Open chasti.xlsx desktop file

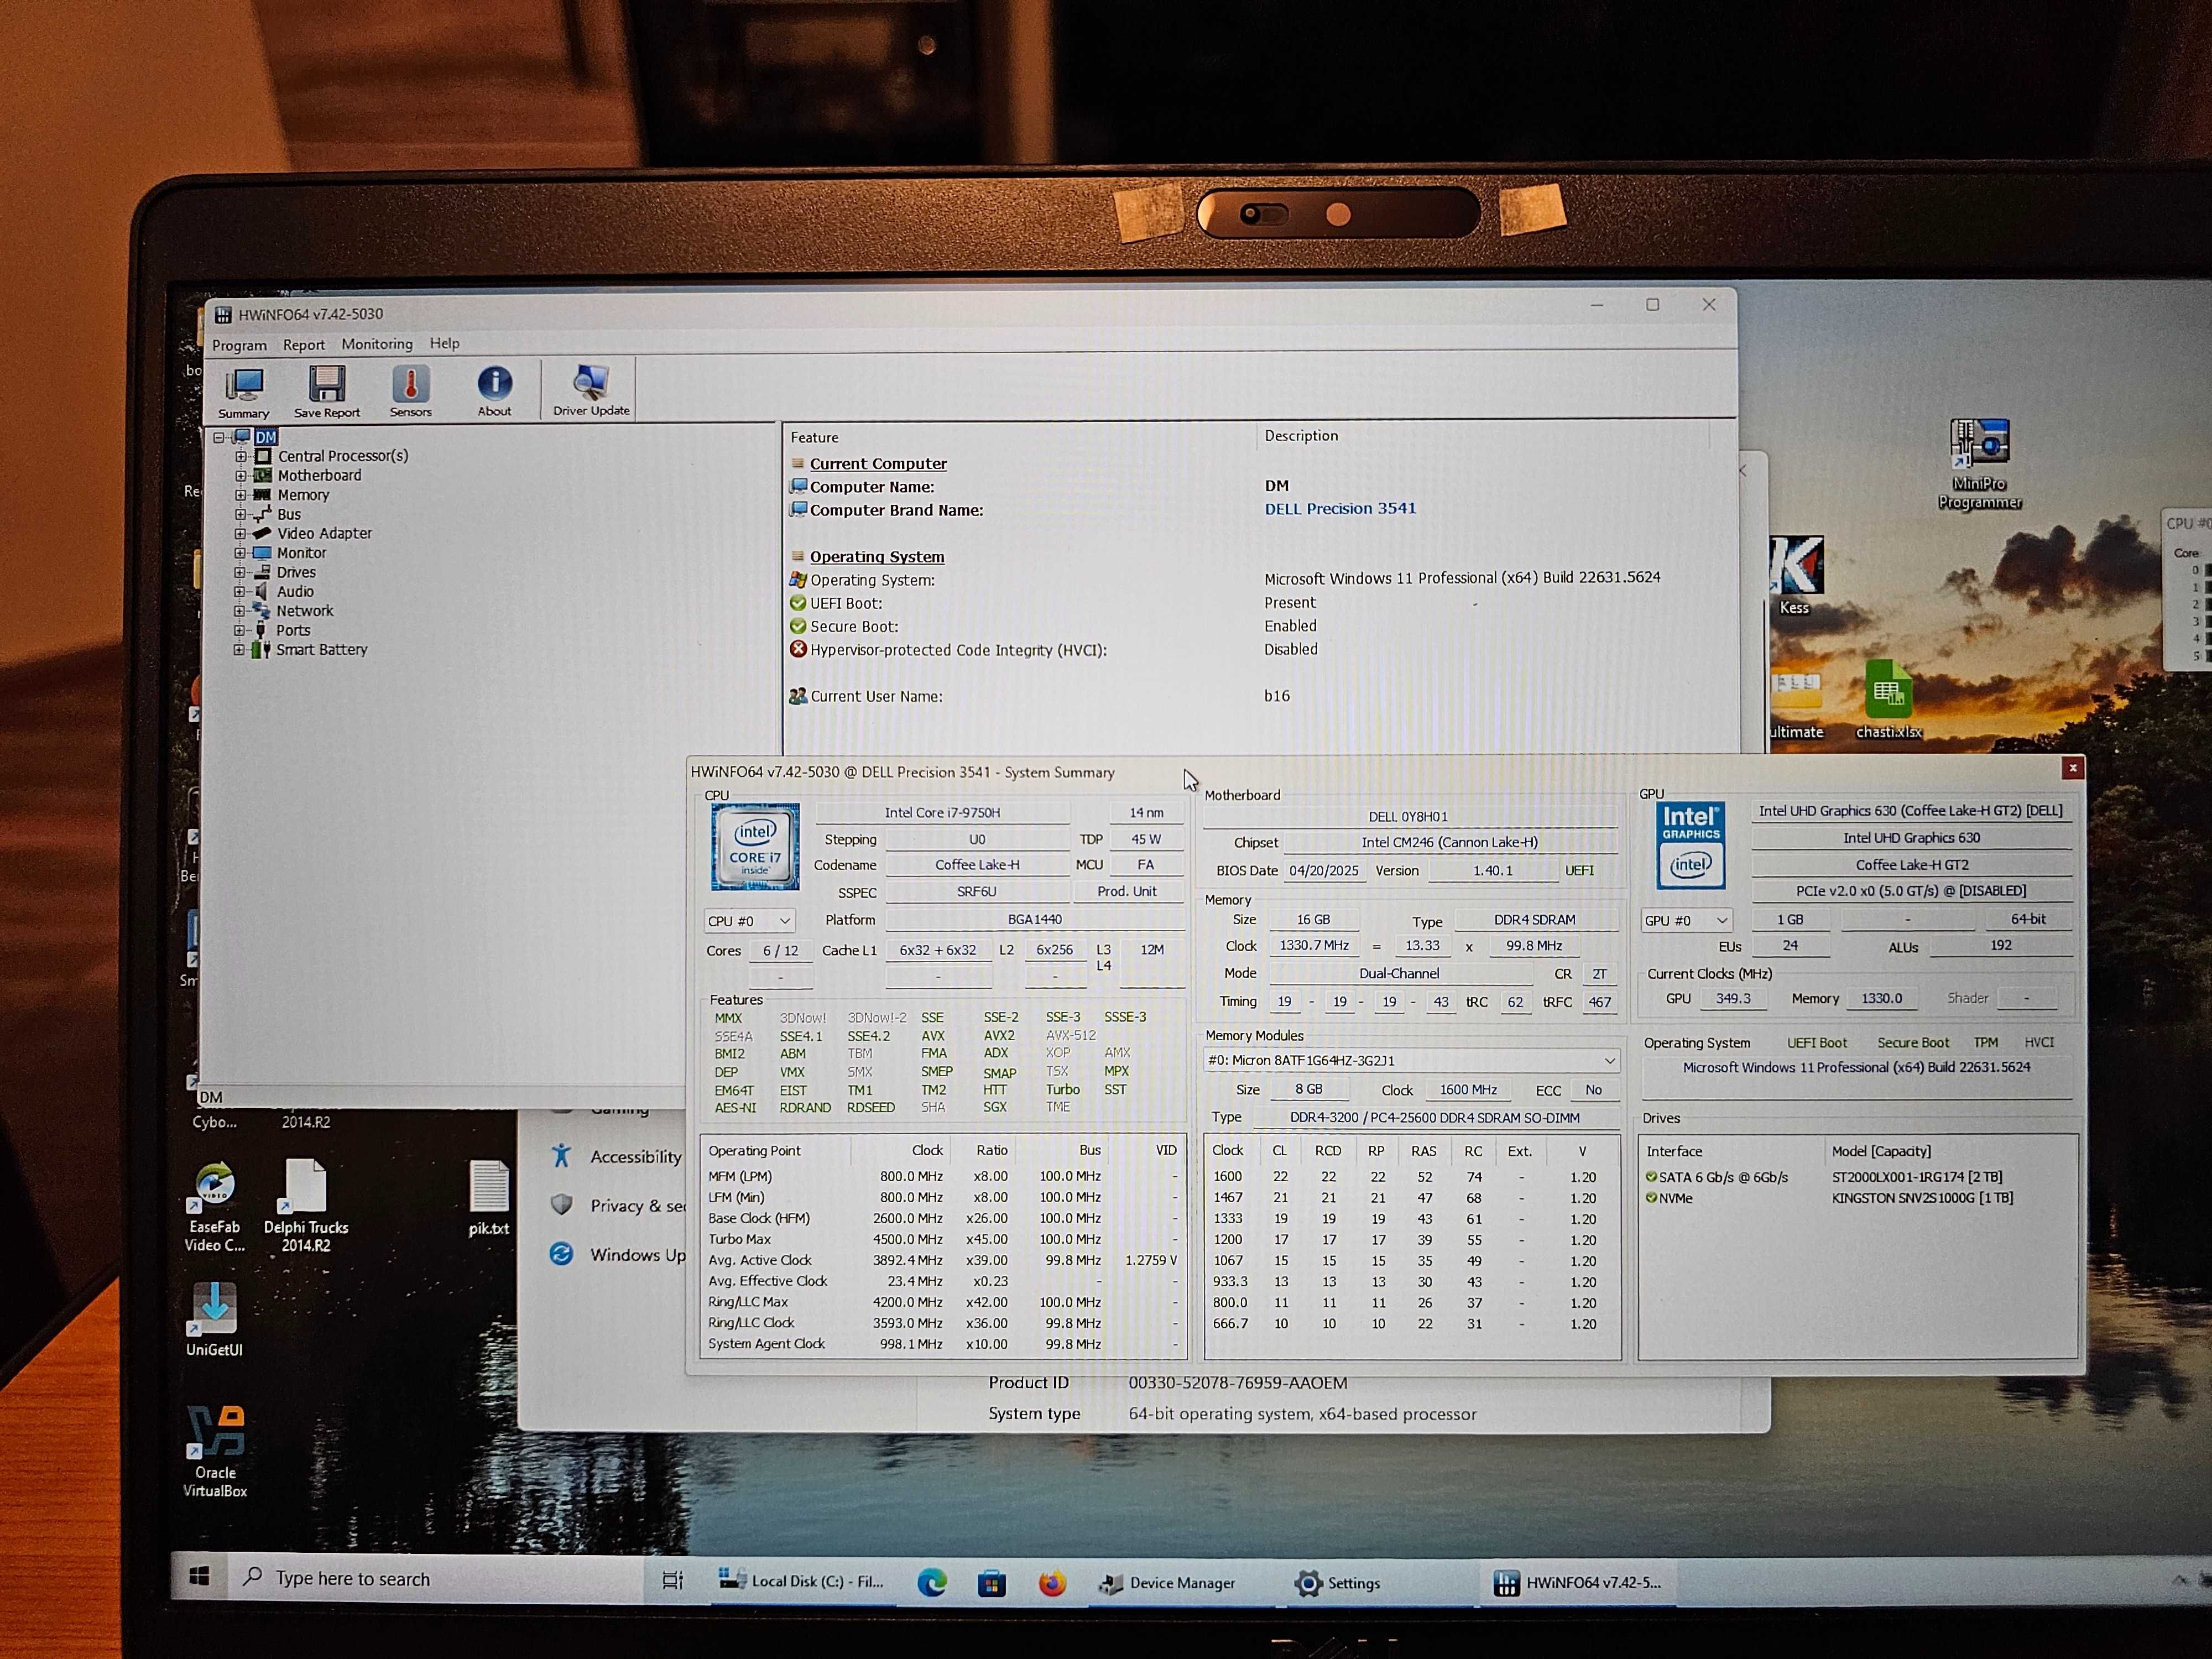click(1888, 700)
